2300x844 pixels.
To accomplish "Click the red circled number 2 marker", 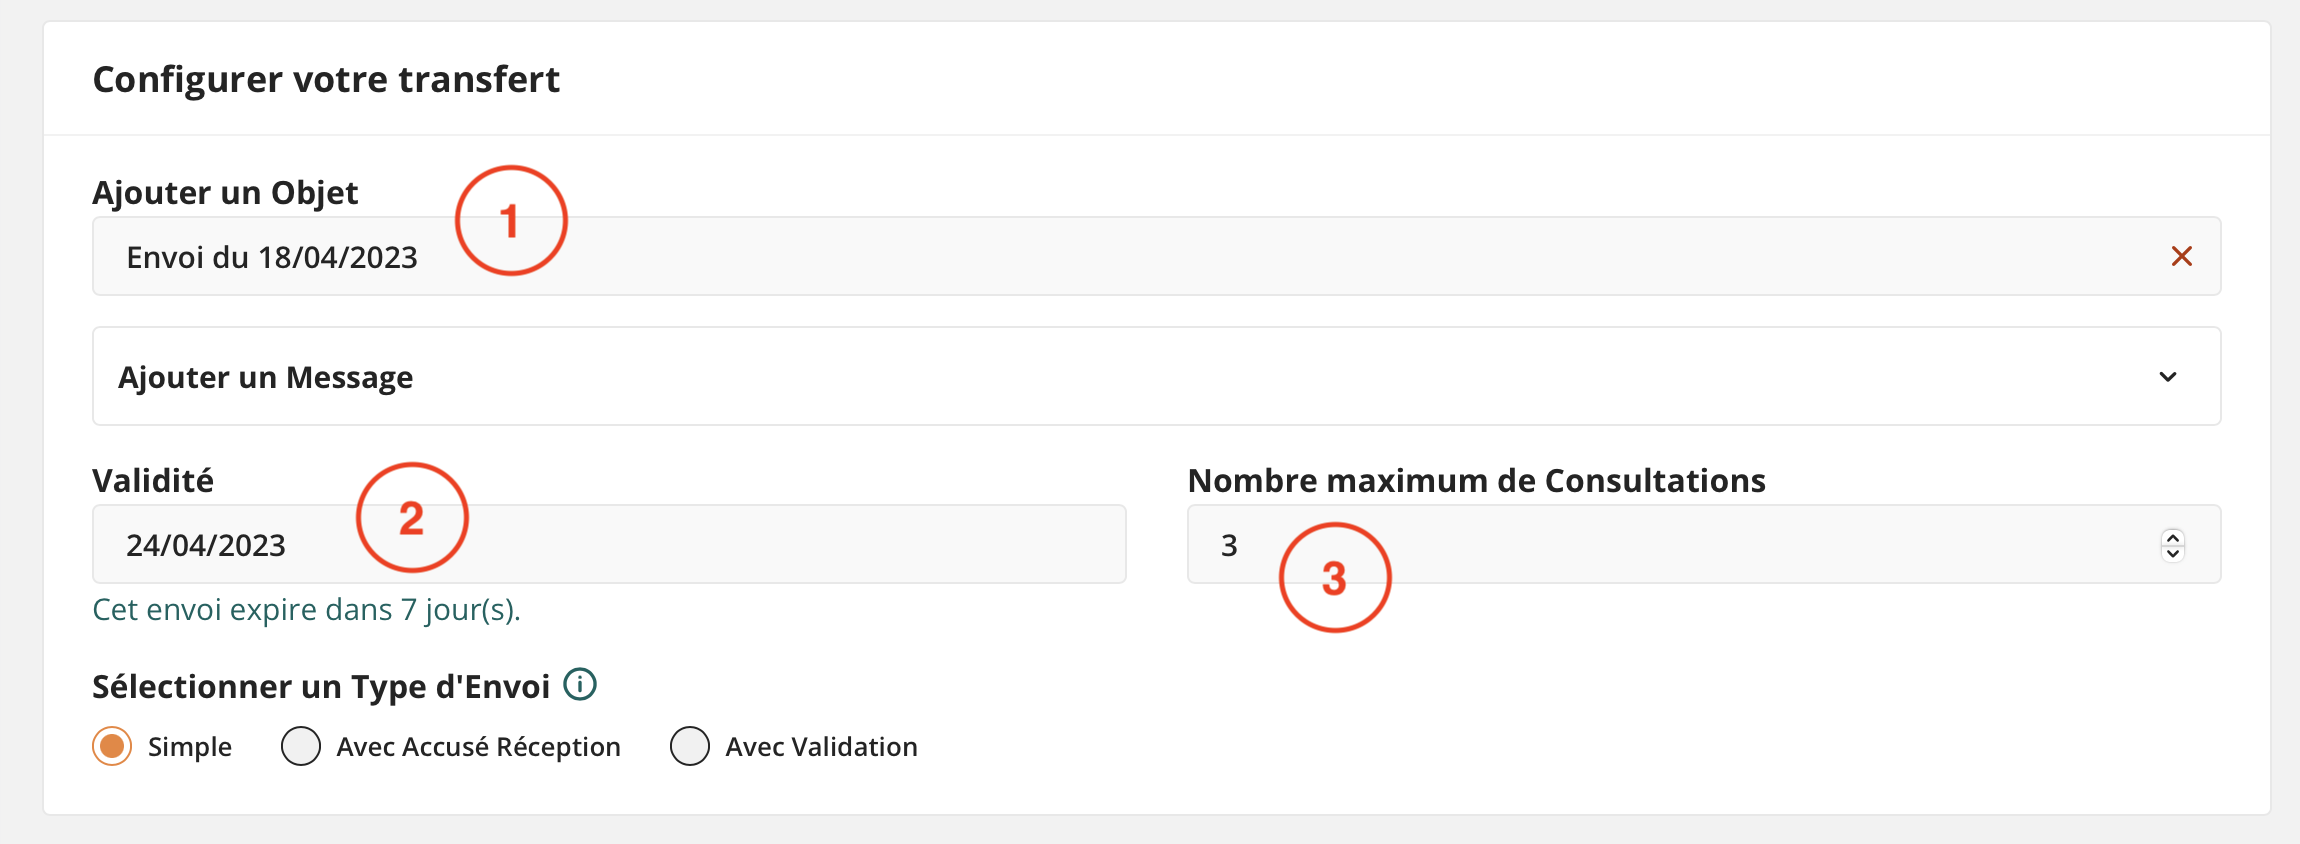I will click(x=412, y=518).
